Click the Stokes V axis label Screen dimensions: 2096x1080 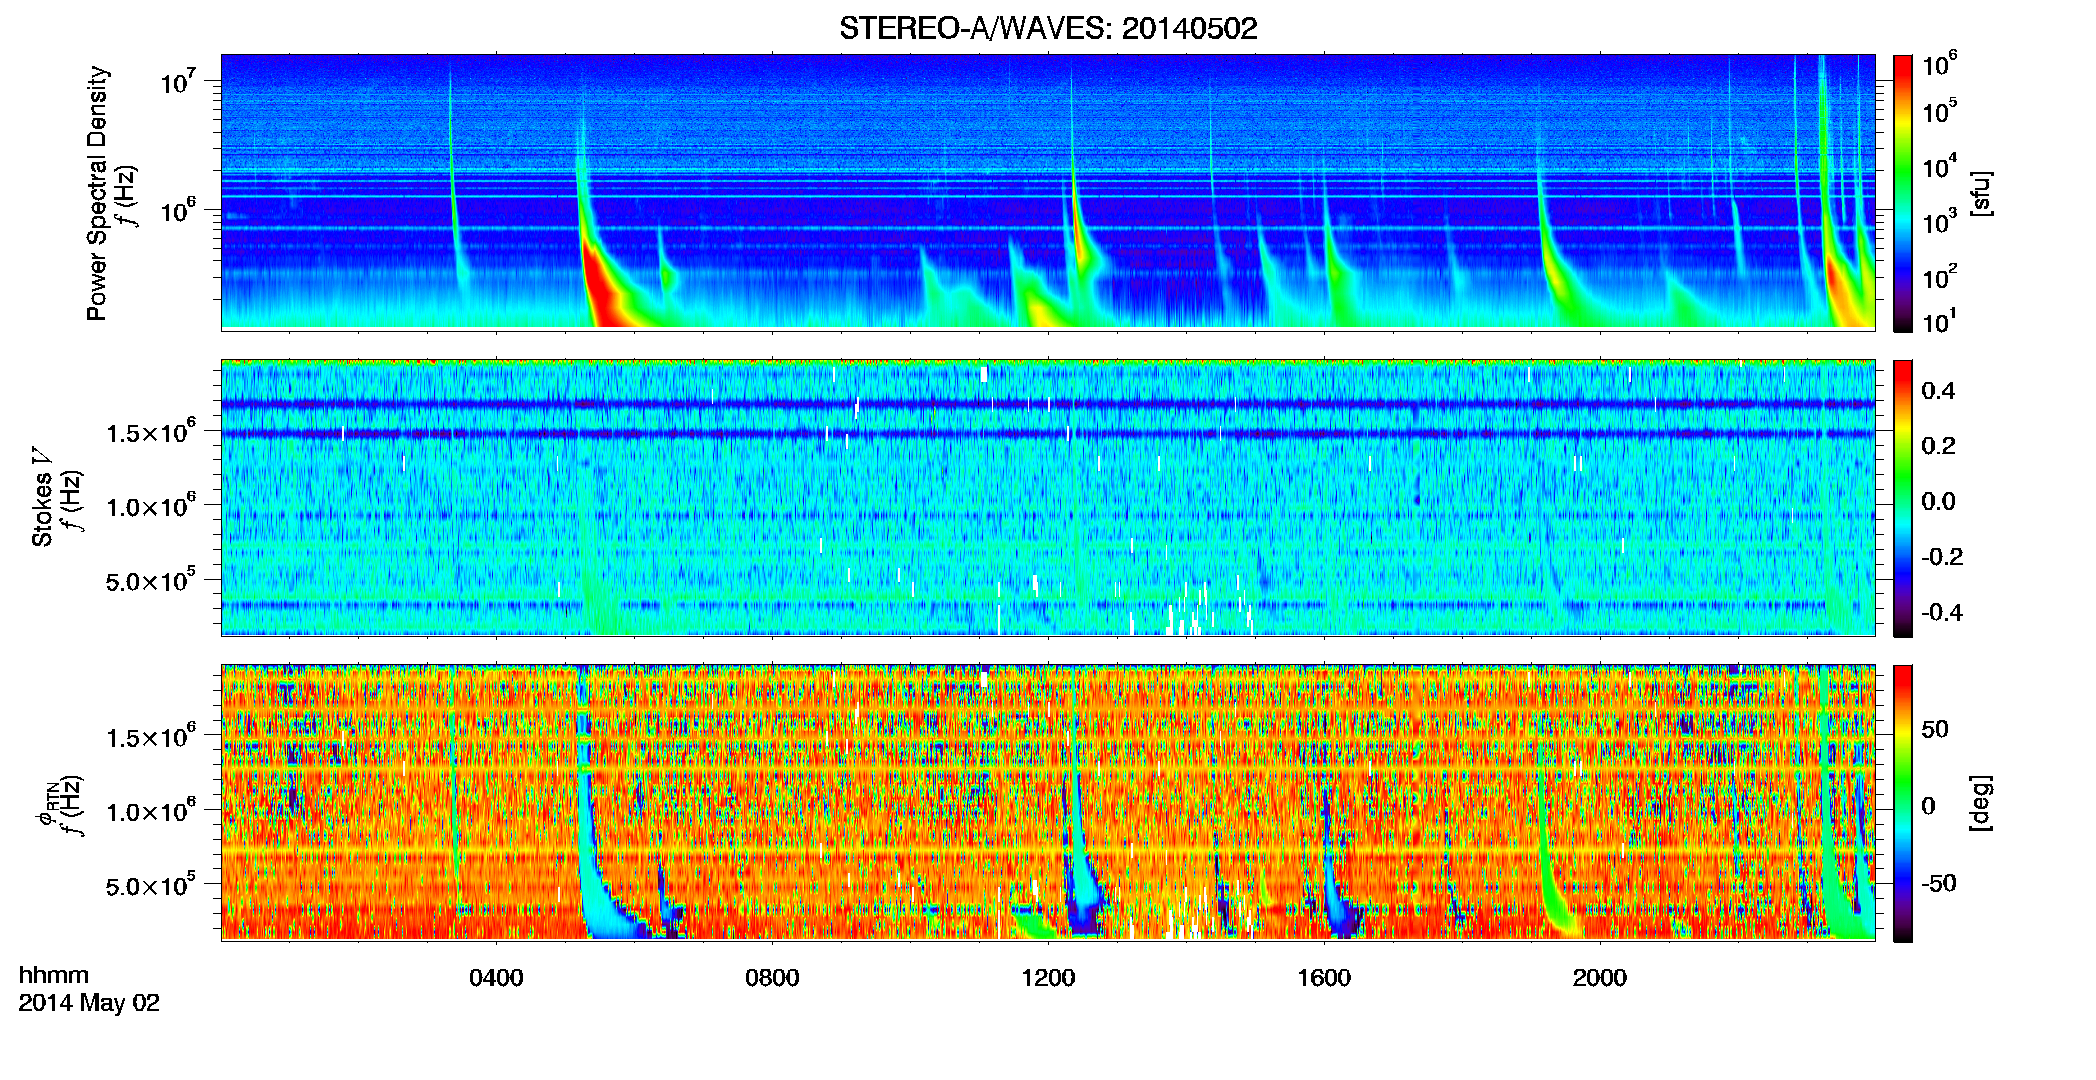(x=42, y=497)
